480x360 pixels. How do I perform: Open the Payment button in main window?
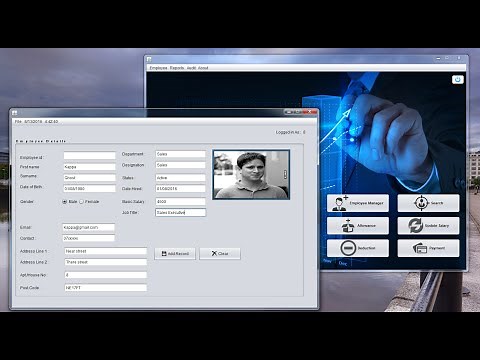click(428, 248)
